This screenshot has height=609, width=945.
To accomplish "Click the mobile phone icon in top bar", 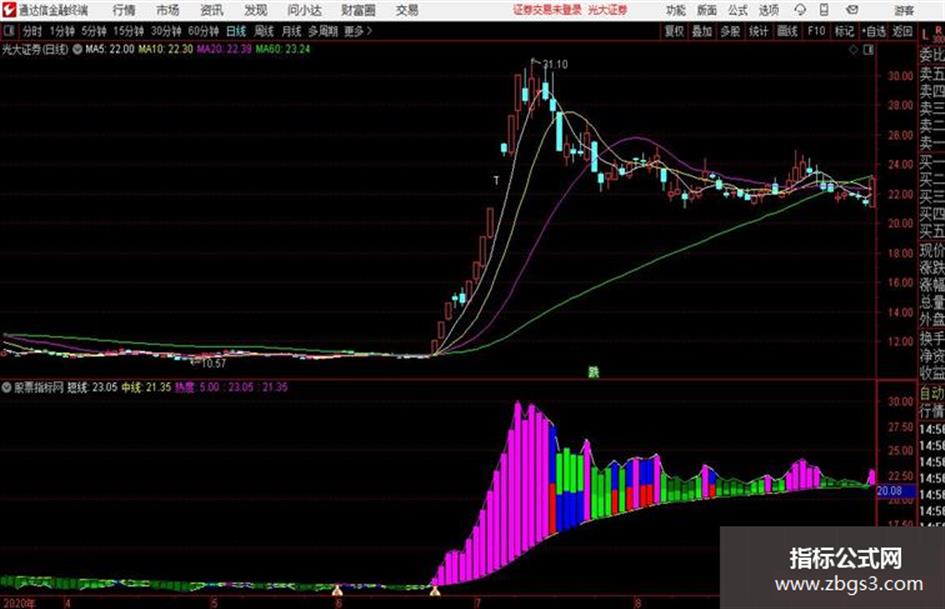I will (824, 10).
